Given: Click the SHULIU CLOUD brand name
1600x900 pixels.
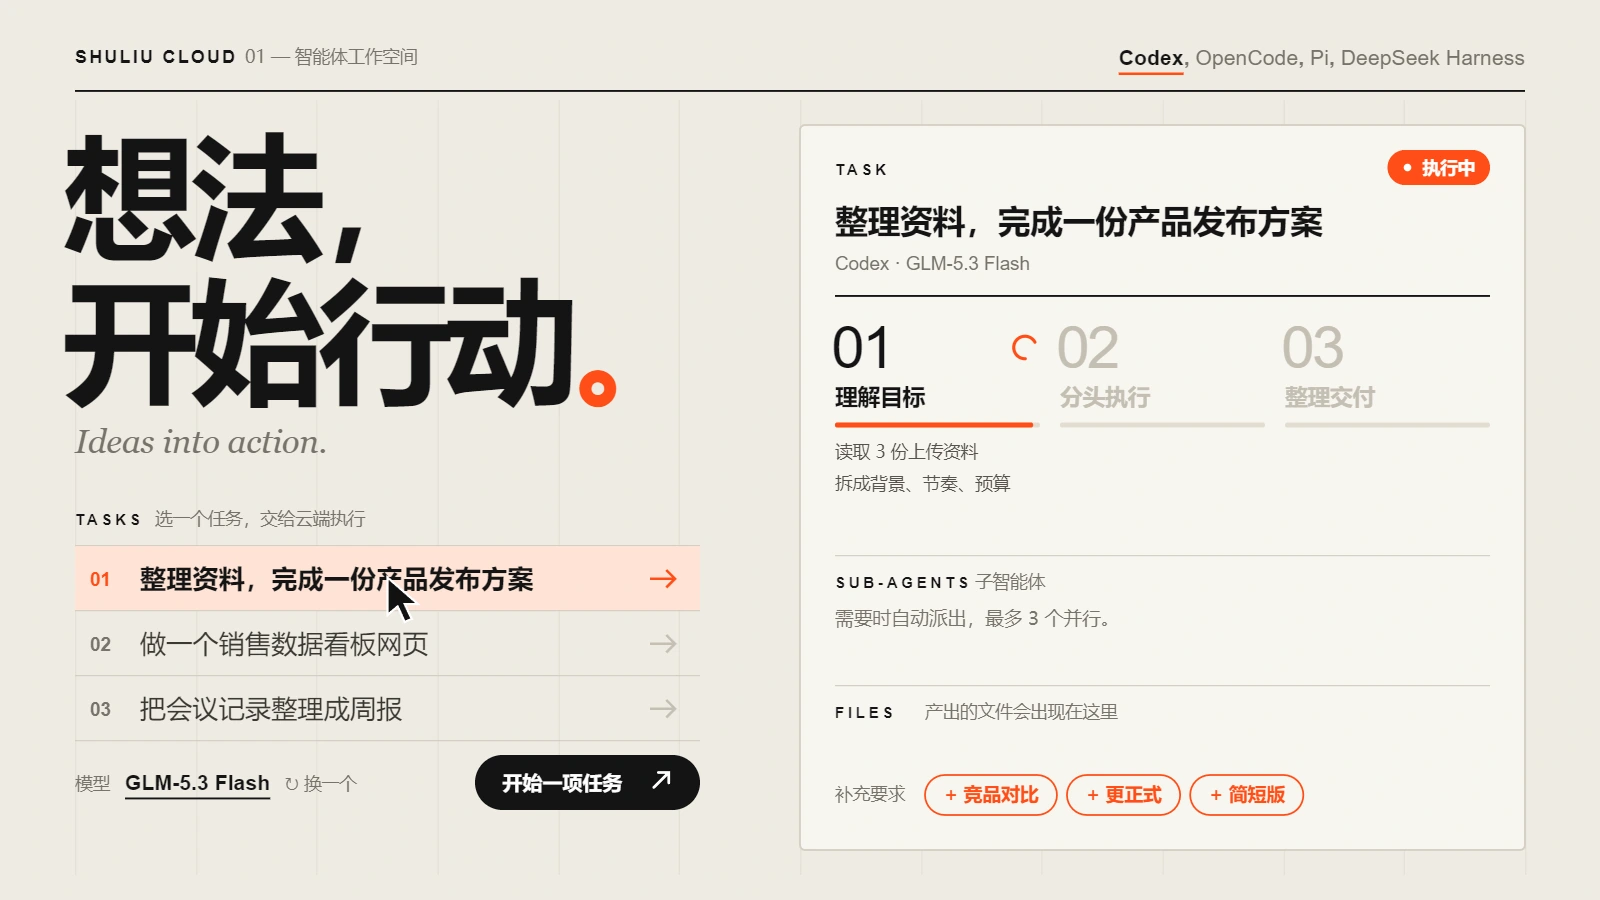Looking at the screenshot, I should [x=155, y=57].
